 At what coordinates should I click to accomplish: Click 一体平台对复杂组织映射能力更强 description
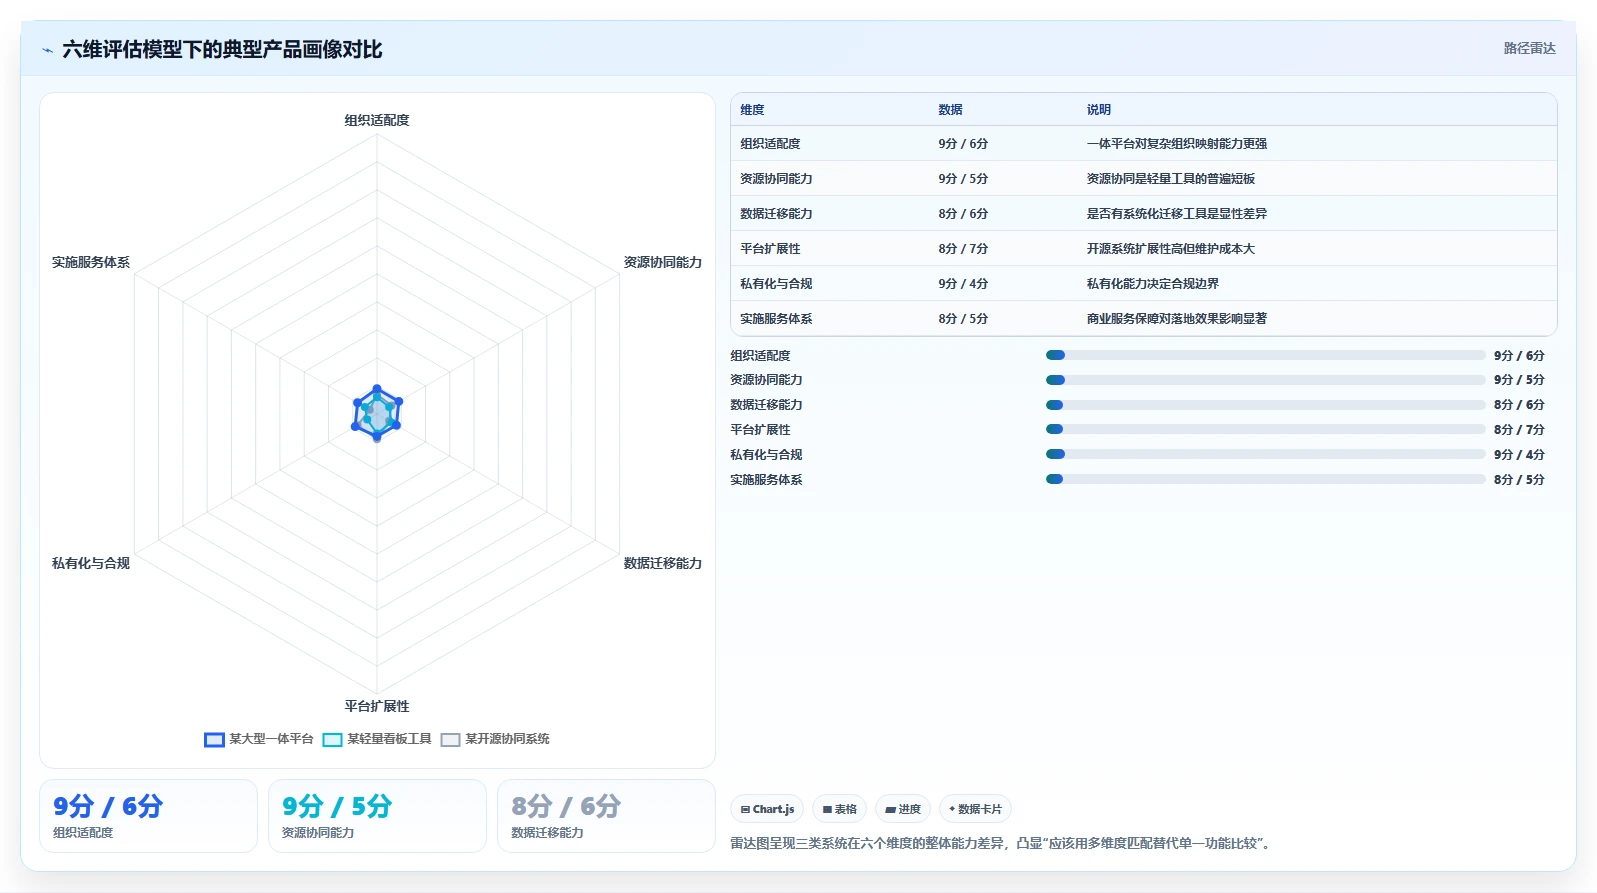point(1177,144)
